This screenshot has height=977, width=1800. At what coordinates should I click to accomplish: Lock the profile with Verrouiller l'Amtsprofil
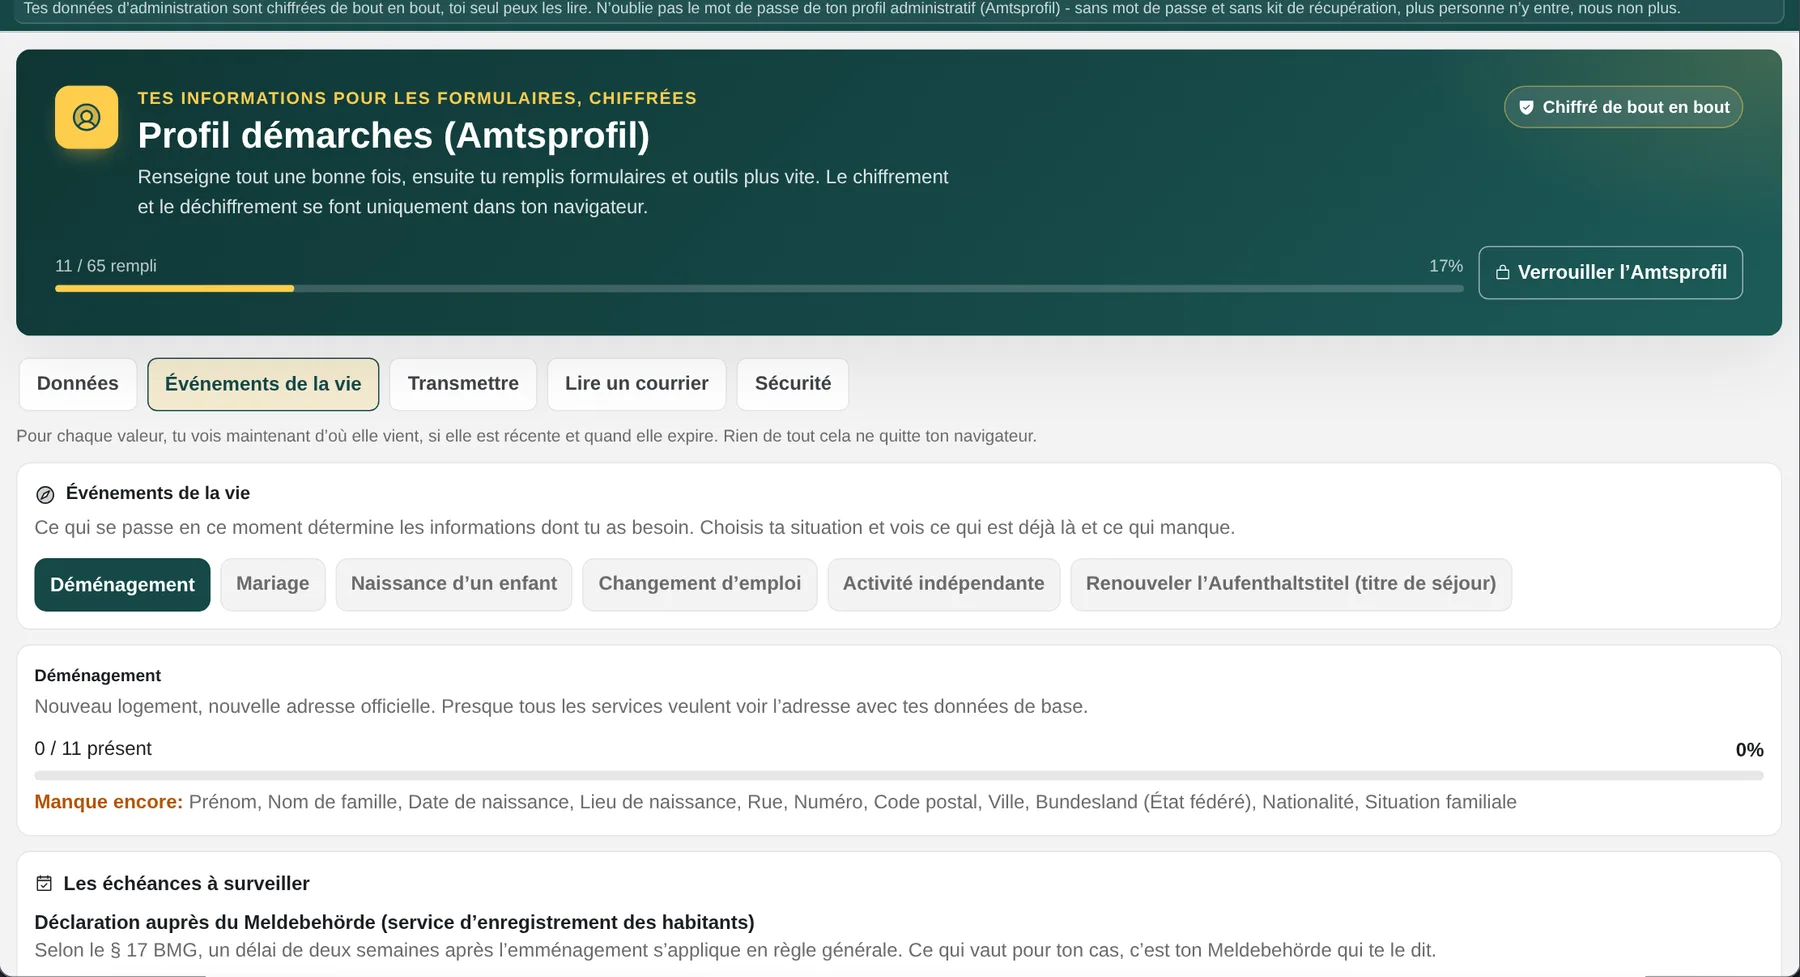coord(1610,272)
